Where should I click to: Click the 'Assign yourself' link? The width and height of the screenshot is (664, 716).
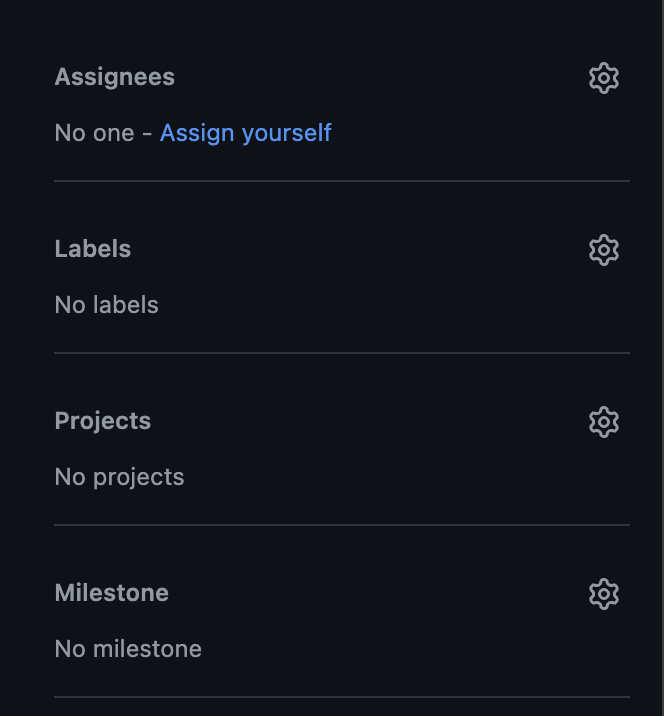tap(245, 133)
